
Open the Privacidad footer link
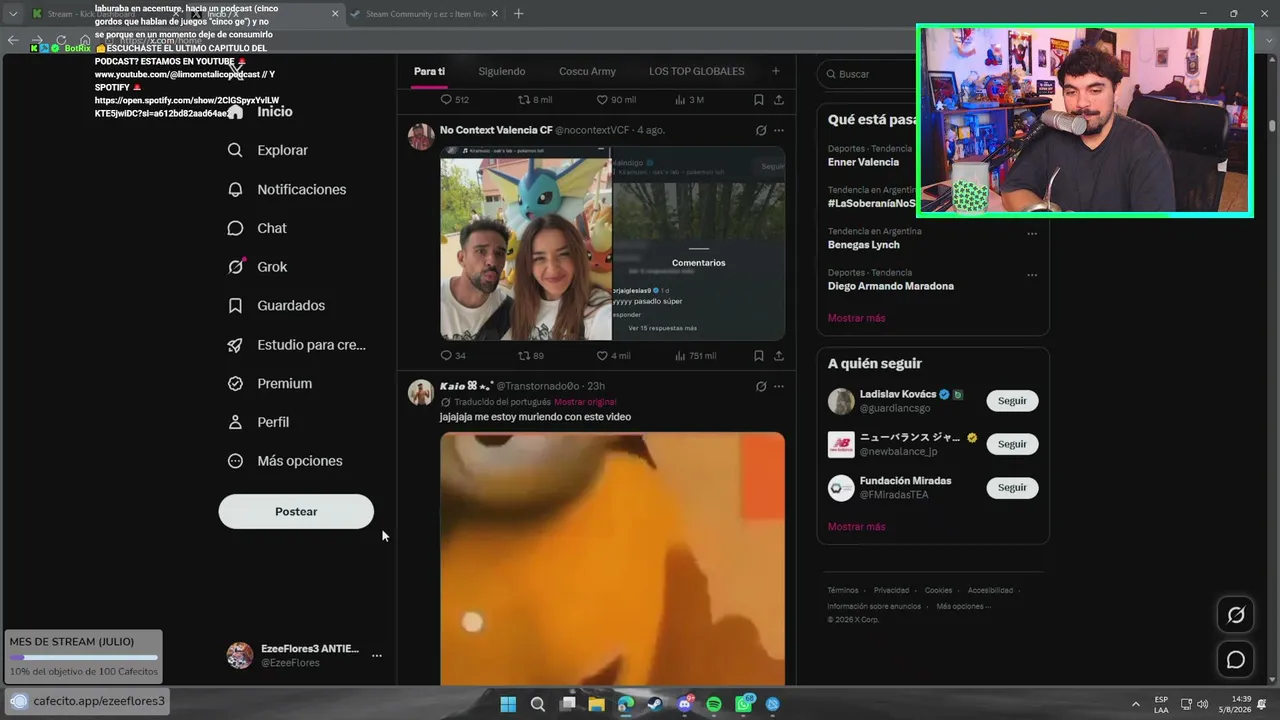[891, 590]
